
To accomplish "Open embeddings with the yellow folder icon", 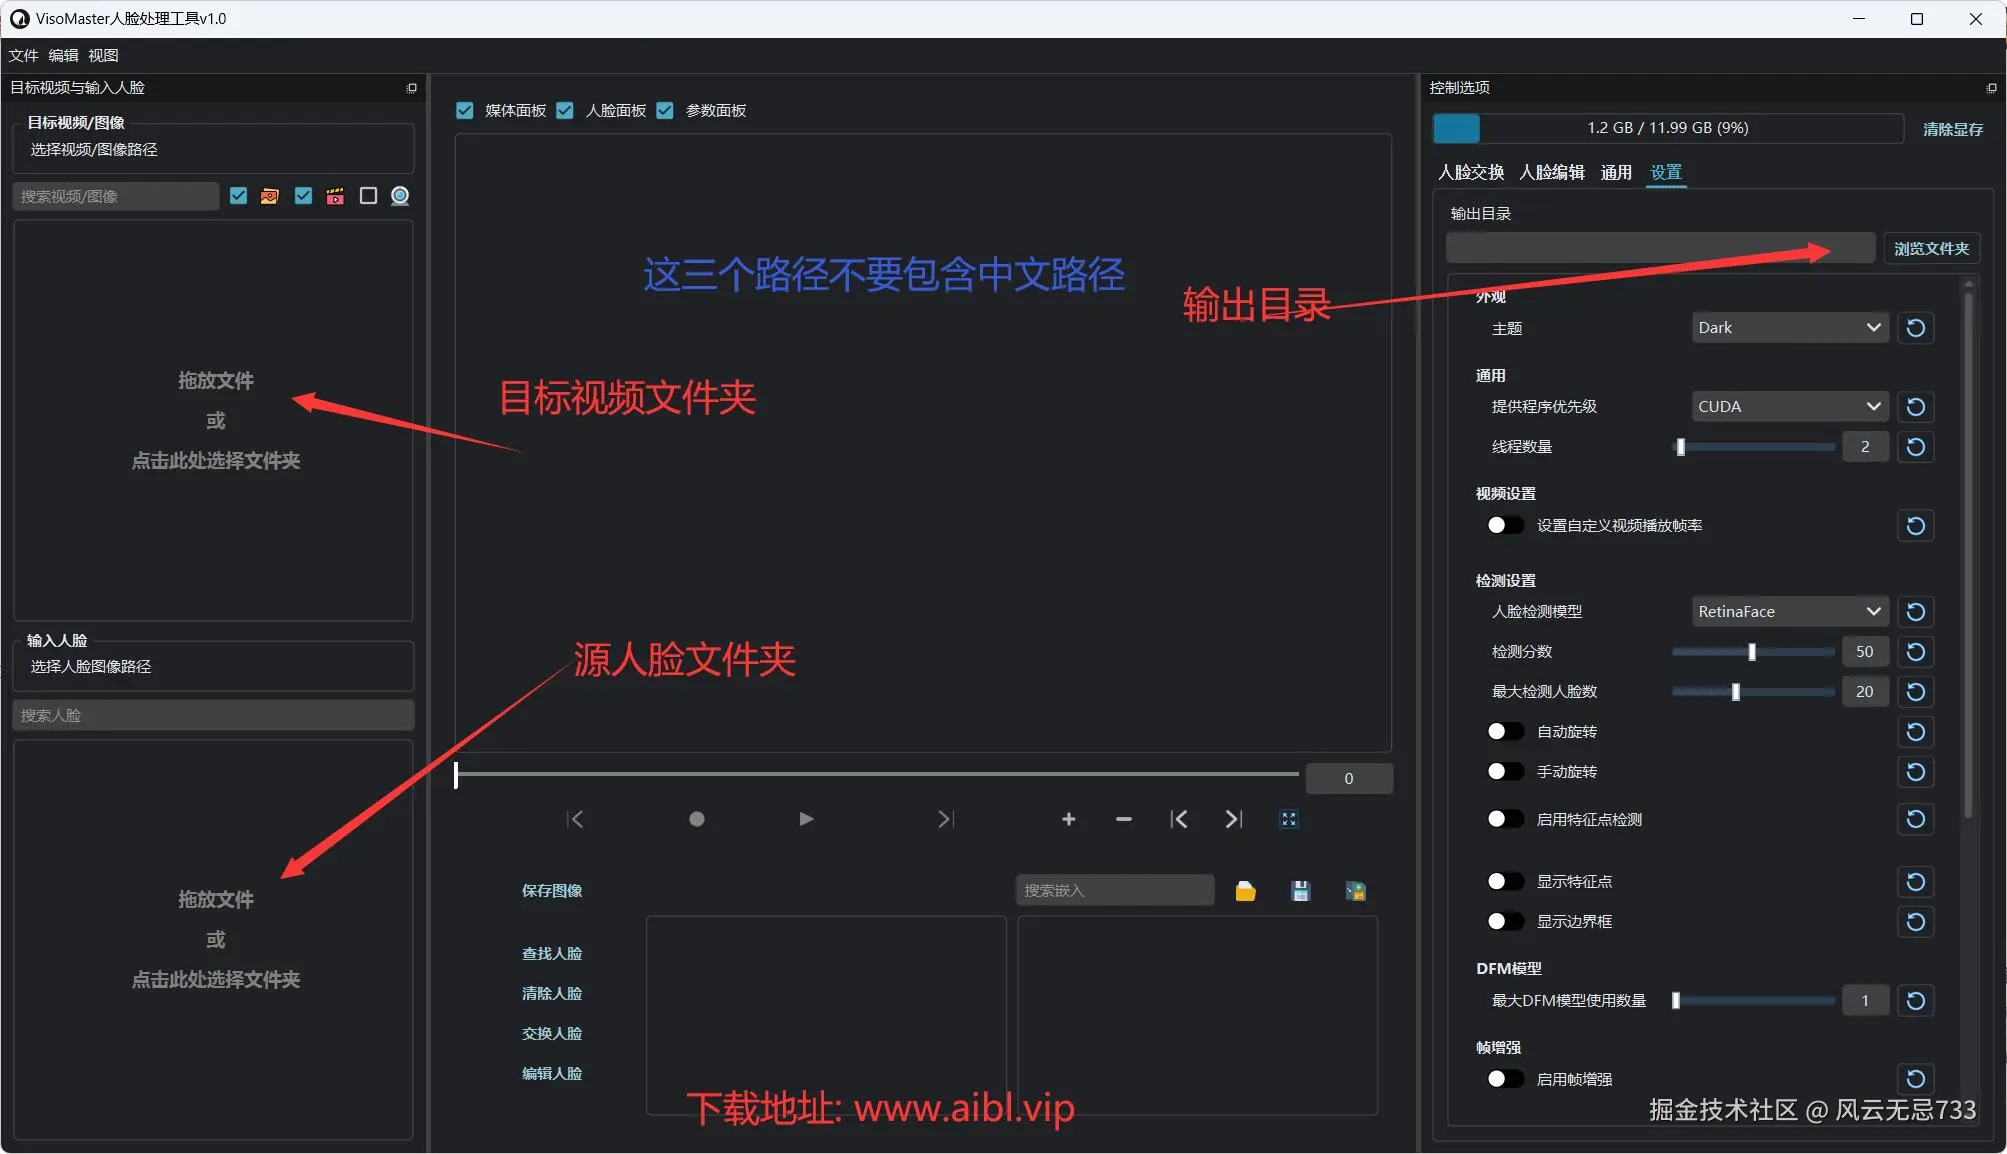I will [1245, 891].
